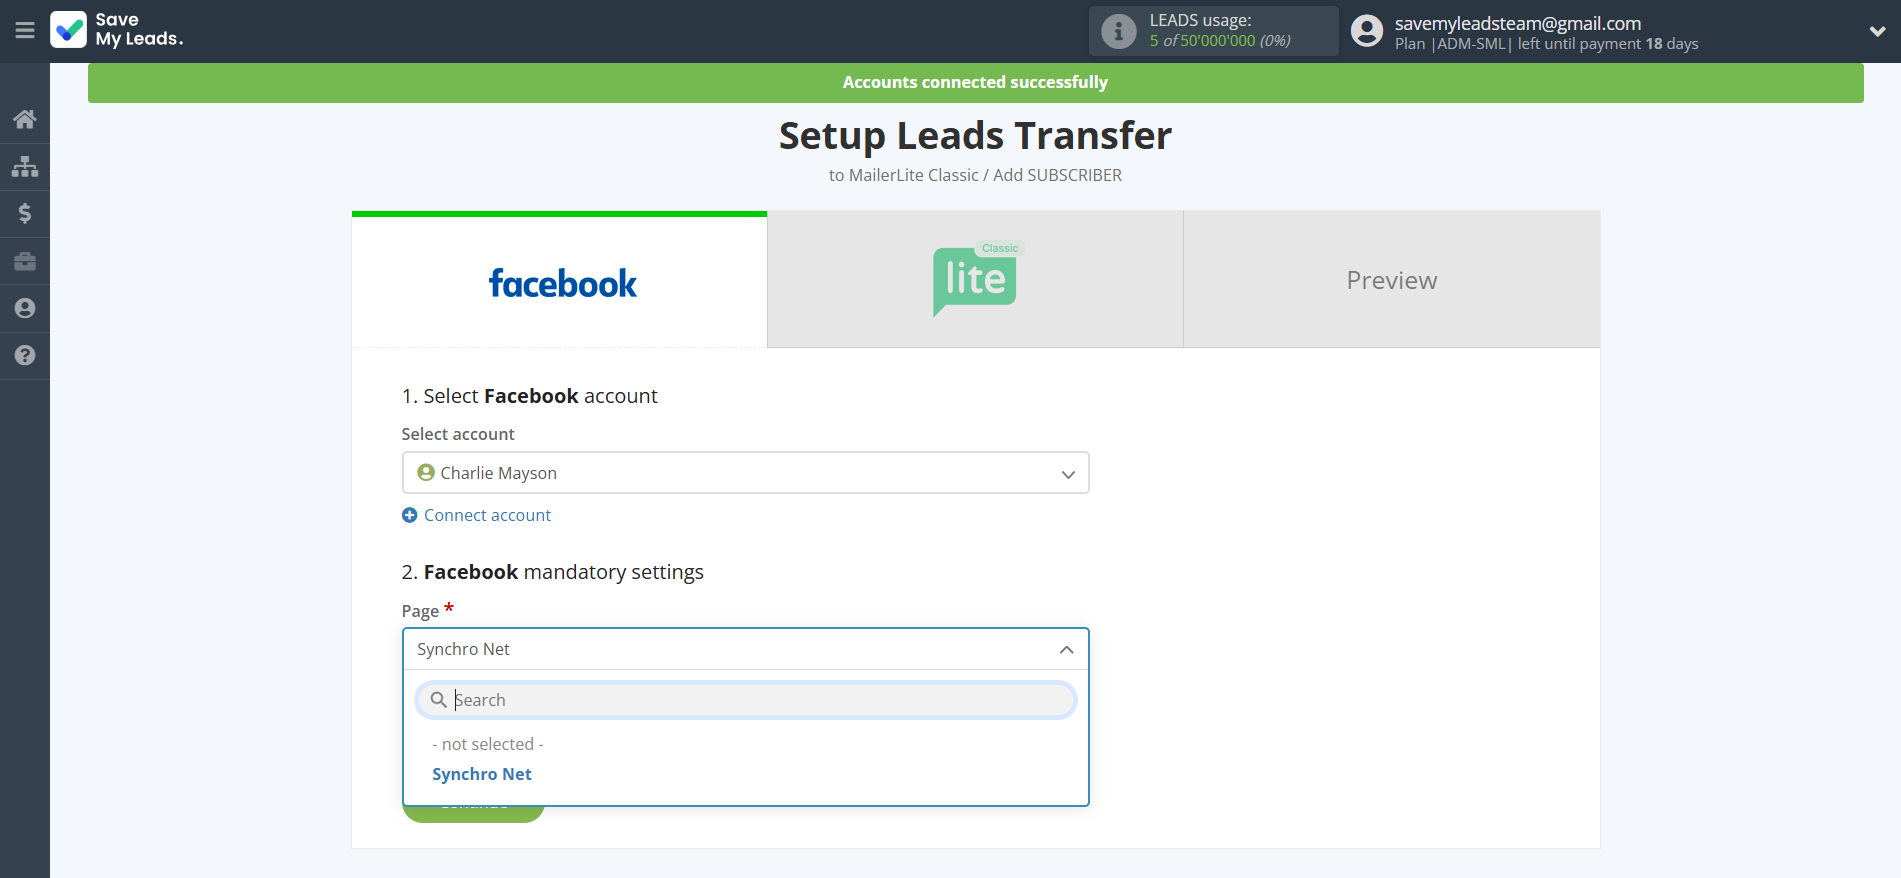Open the hamburger menu
The image size is (1901, 878).
point(25,31)
